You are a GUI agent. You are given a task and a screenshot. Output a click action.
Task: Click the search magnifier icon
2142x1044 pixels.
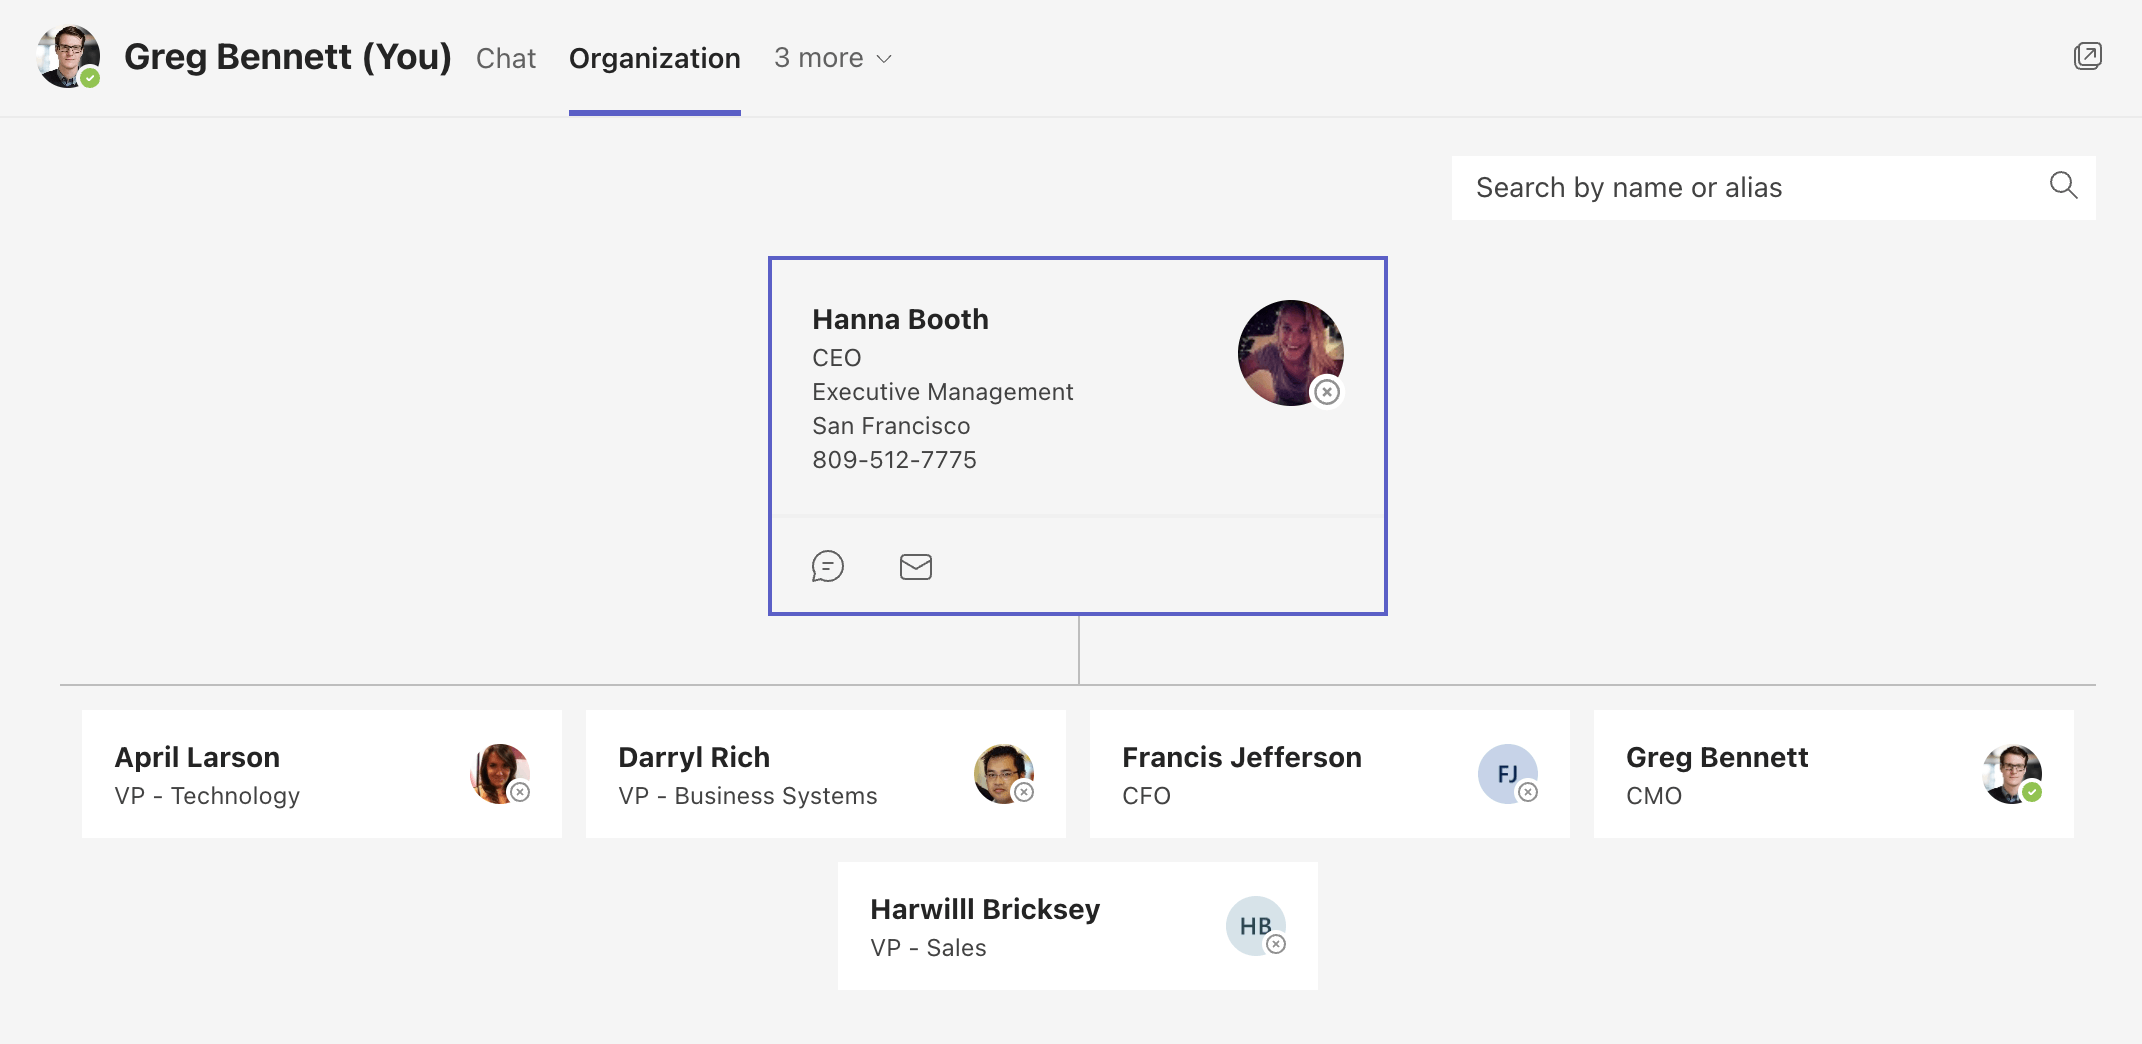[x=2063, y=186]
